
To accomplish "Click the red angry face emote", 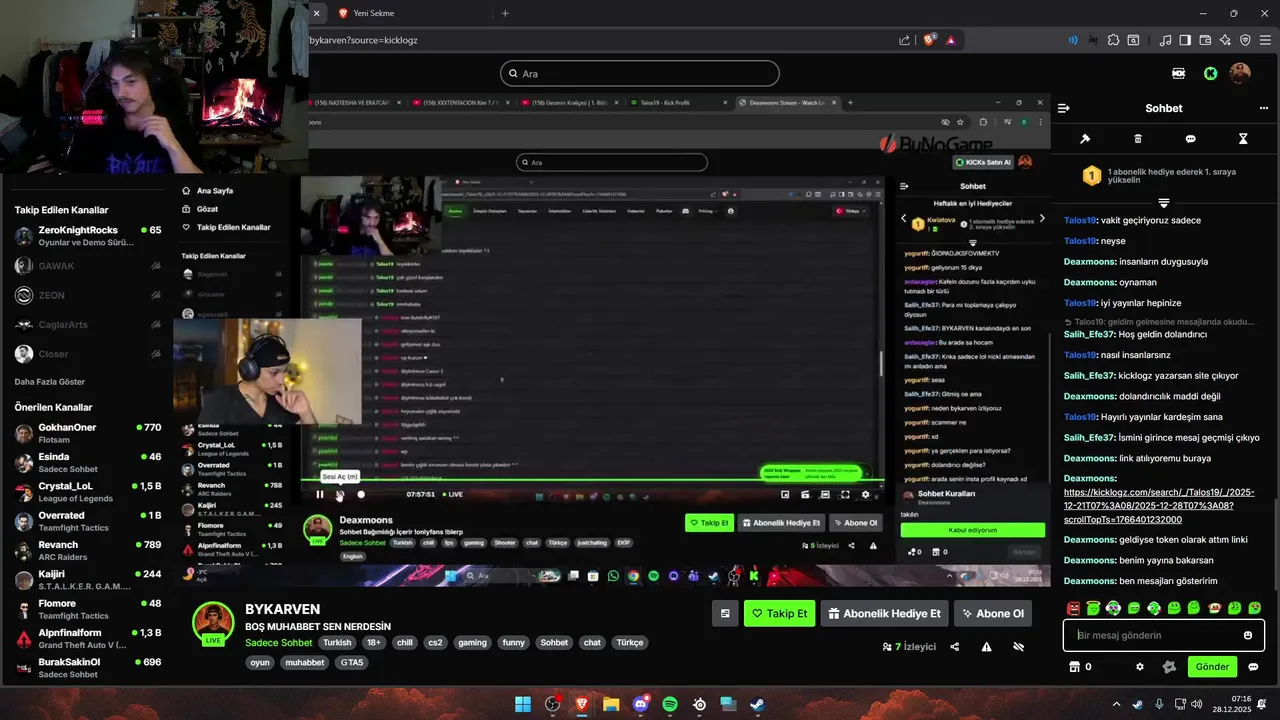I will 1073,608.
